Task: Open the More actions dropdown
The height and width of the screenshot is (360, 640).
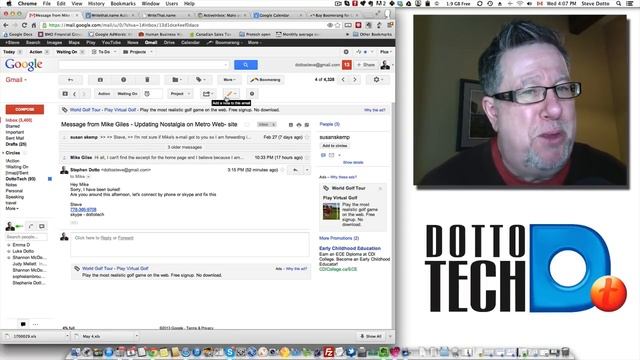Action: pyautogui.click(x=229, y=80)
